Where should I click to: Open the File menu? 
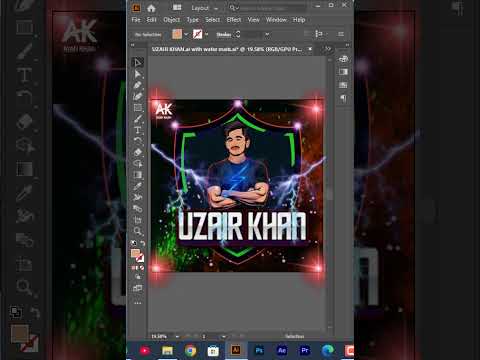(x=136, y=20)
